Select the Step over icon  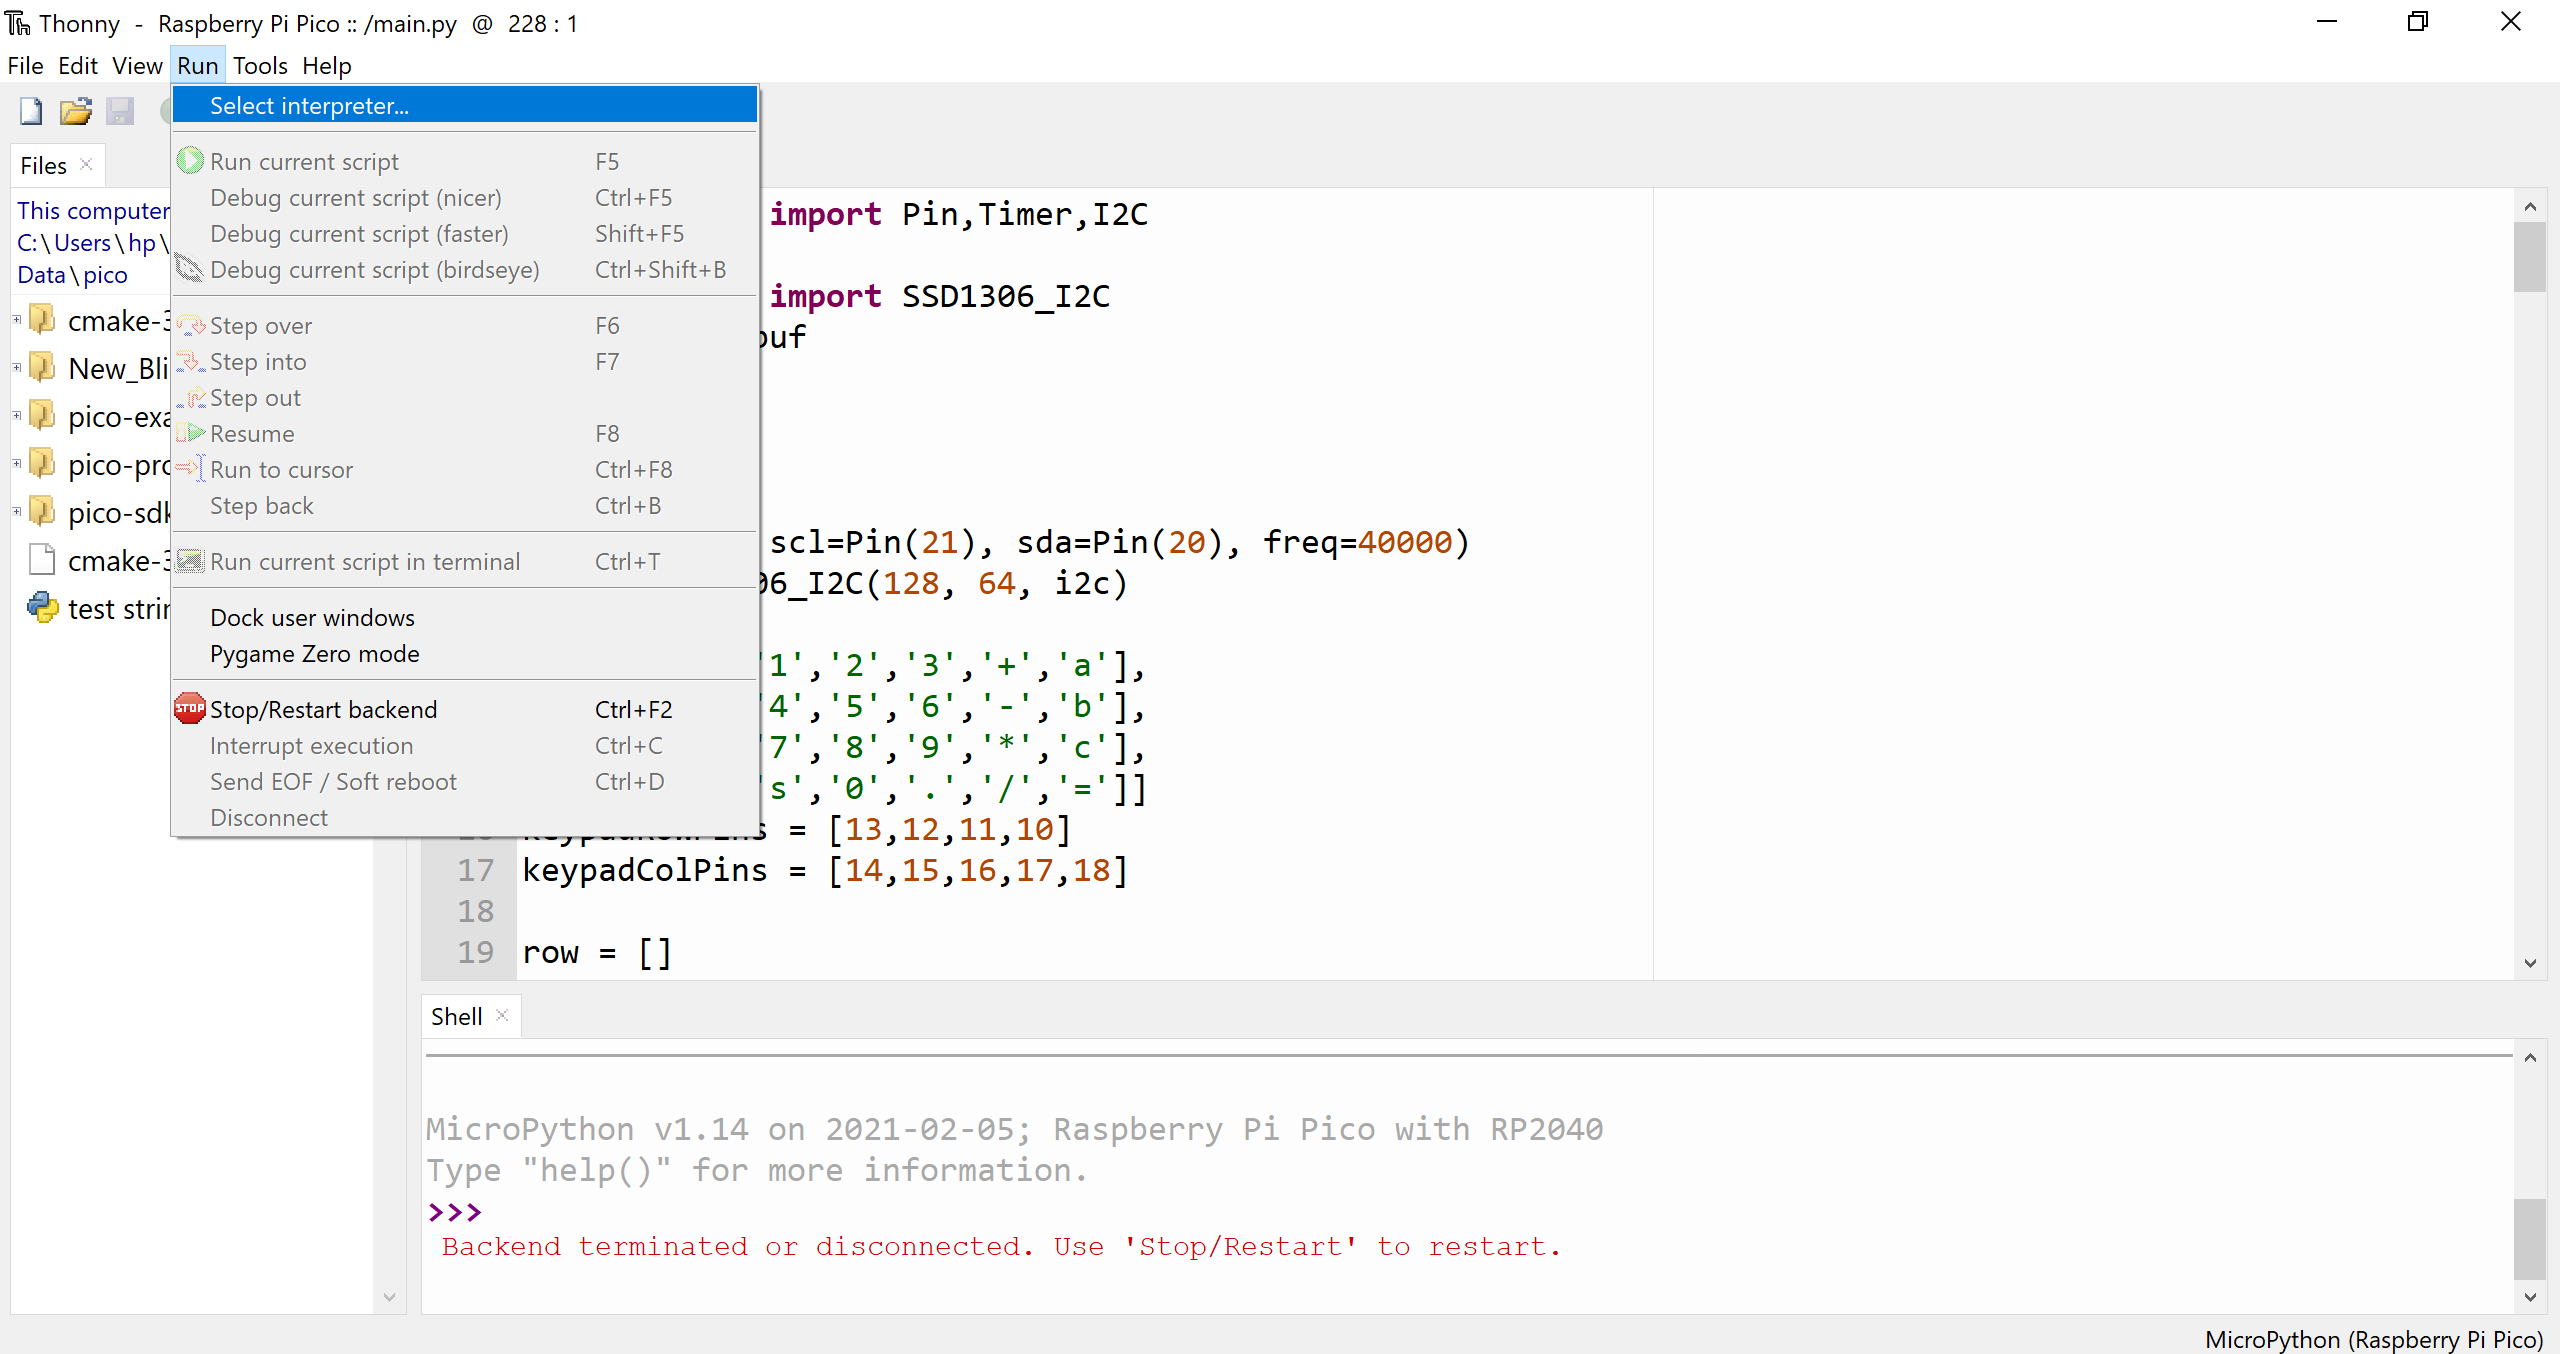[190, 324]
